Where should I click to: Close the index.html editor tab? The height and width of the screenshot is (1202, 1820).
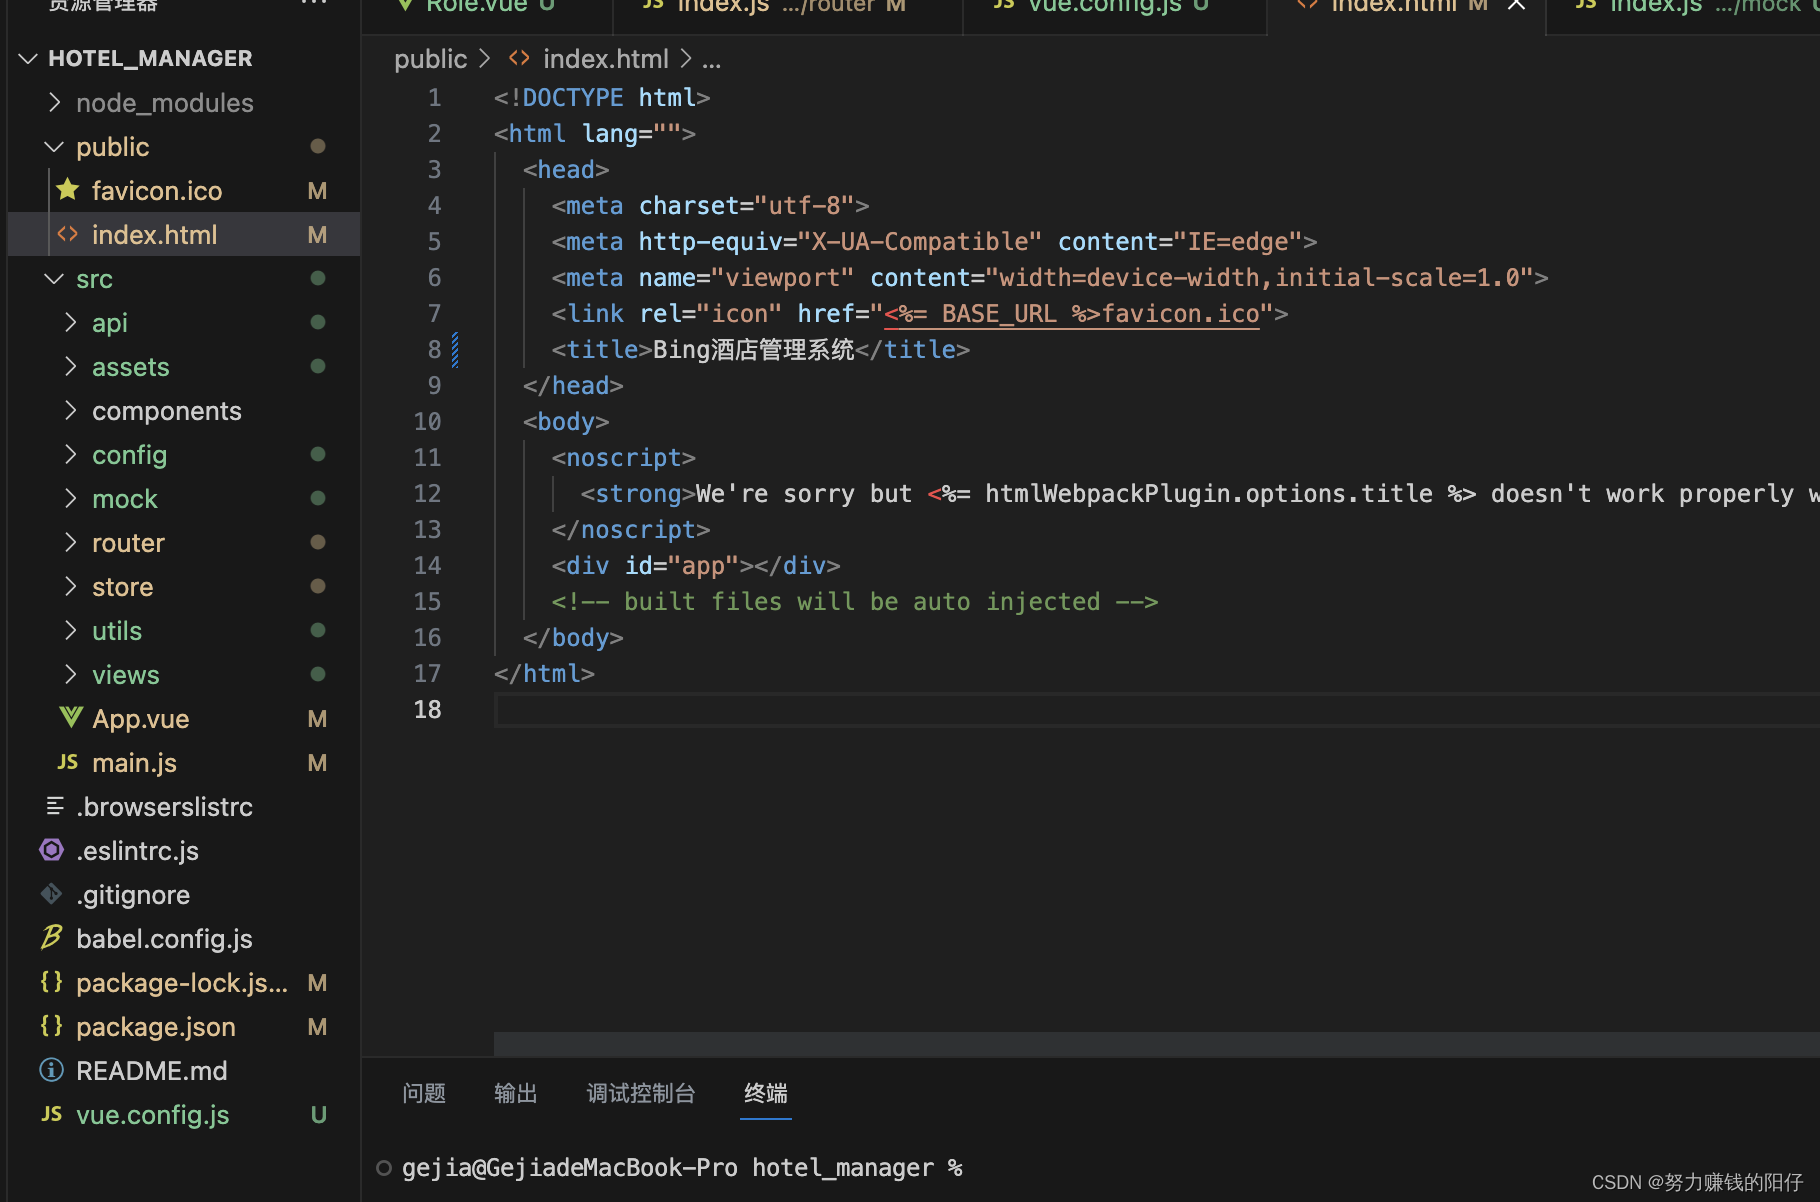click(x=1515, y=7)
